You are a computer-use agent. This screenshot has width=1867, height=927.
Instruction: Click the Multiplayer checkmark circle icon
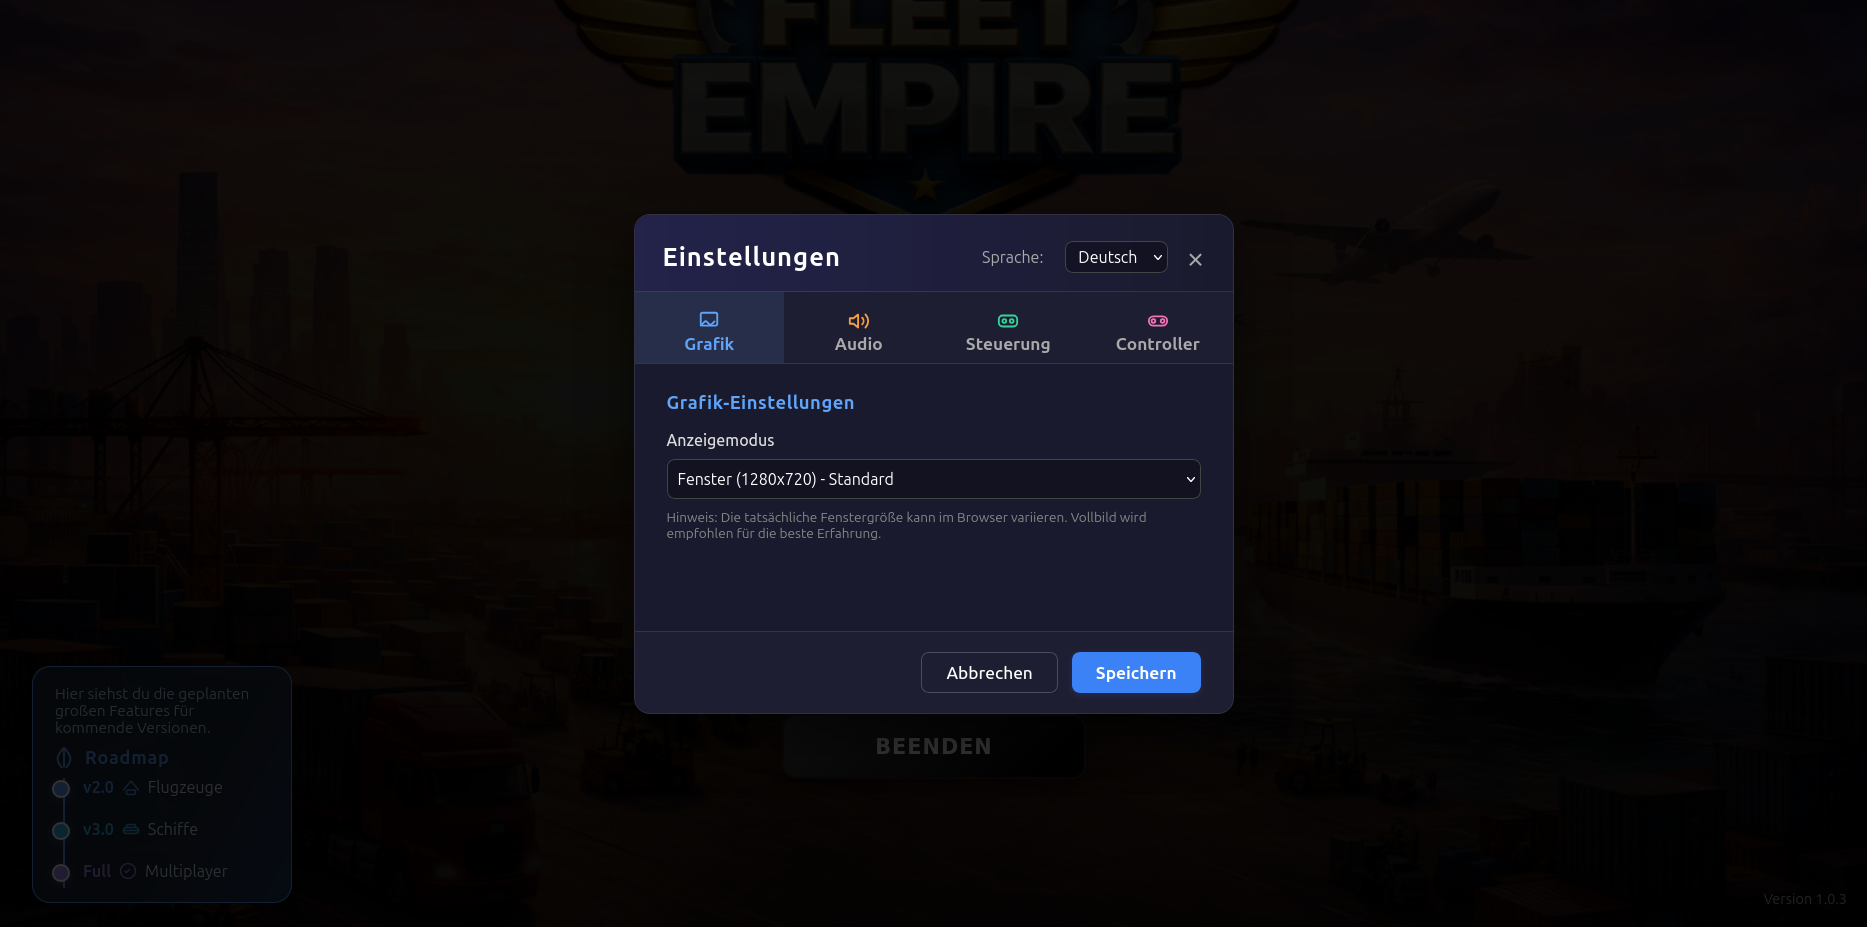click(128, 872)
